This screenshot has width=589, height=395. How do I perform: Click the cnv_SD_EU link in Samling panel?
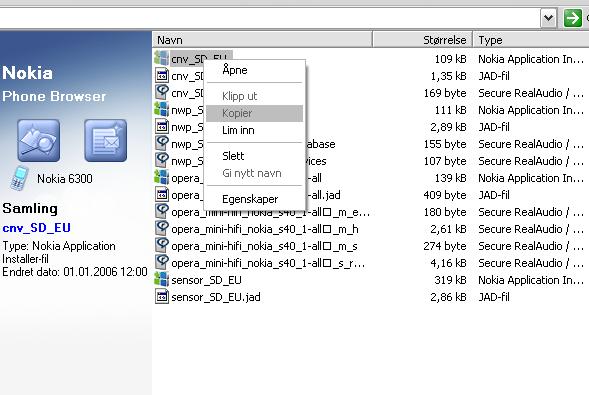click(36, 228)
